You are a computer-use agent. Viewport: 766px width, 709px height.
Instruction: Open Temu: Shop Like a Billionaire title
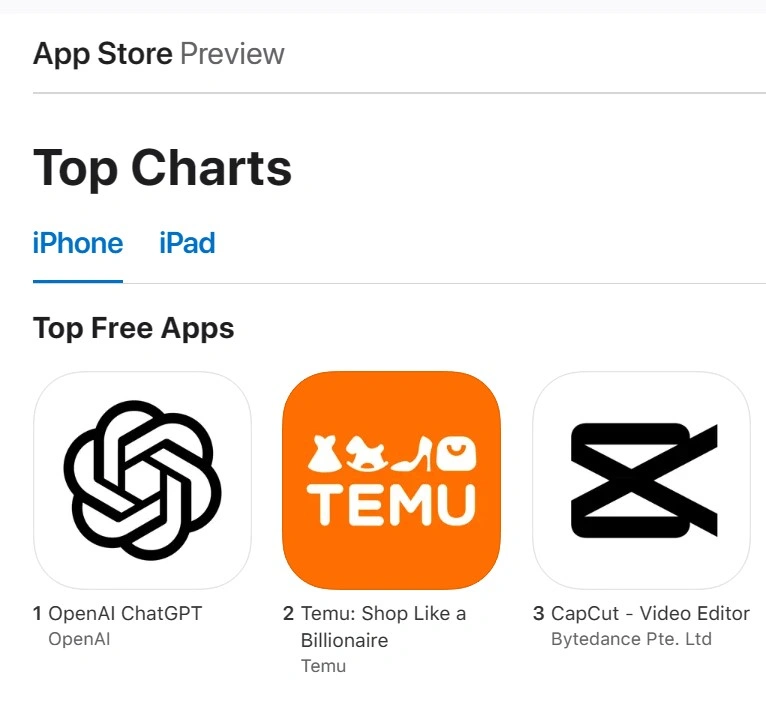click(x=383, y=626)
